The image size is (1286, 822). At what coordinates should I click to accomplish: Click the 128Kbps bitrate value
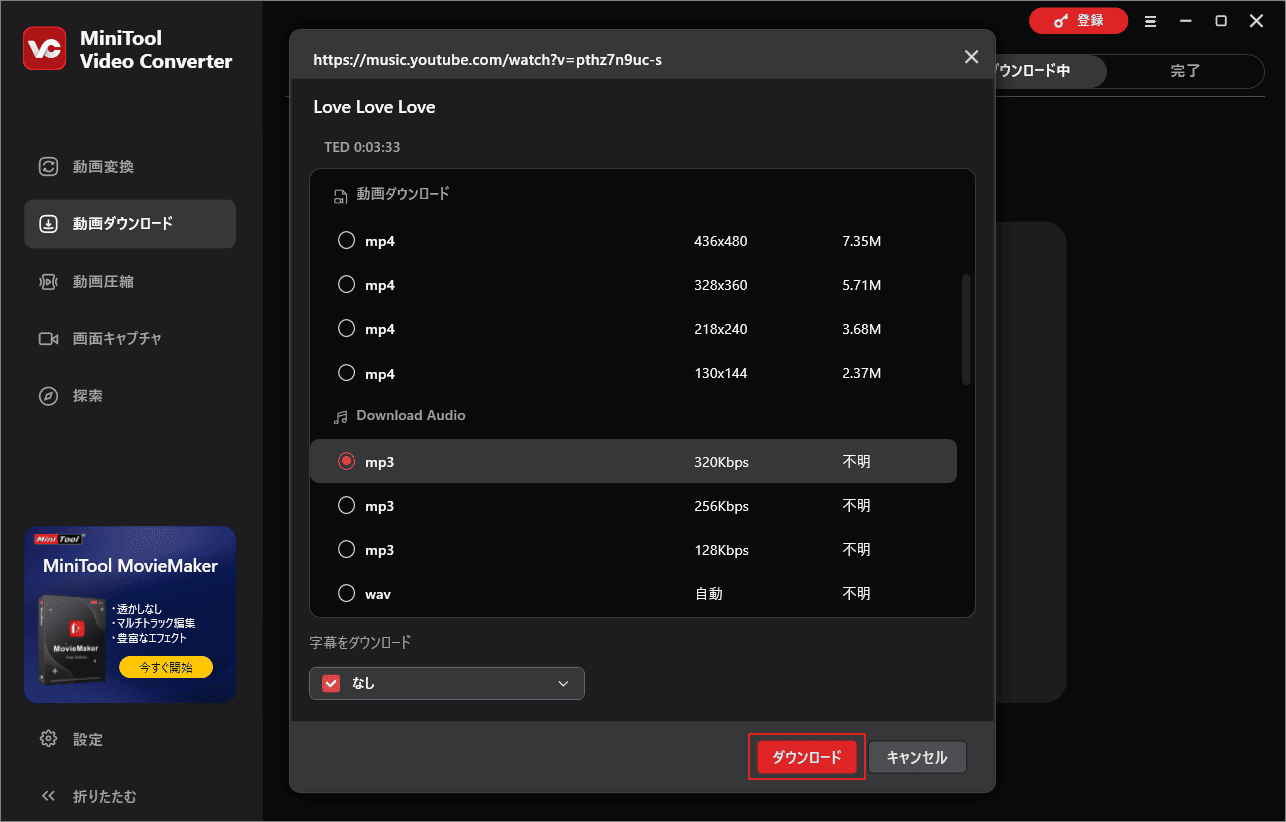(x=722, y=550)
